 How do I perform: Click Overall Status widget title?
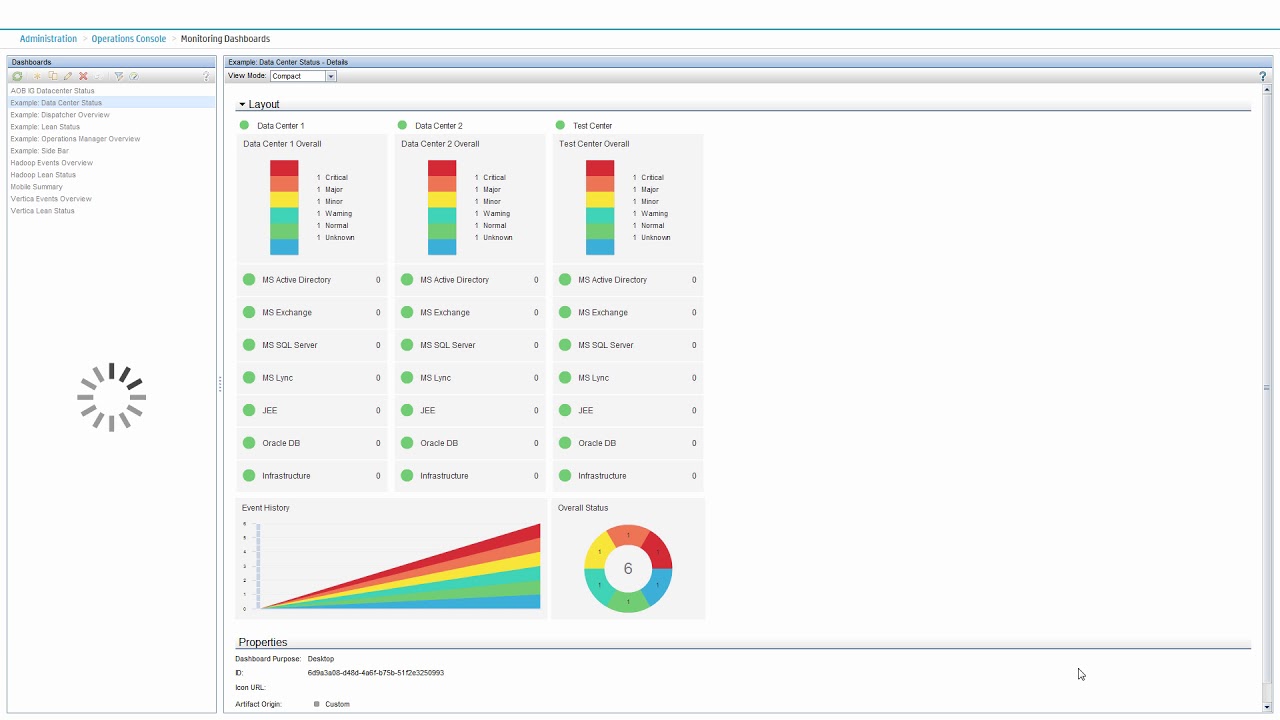[583, 508]
